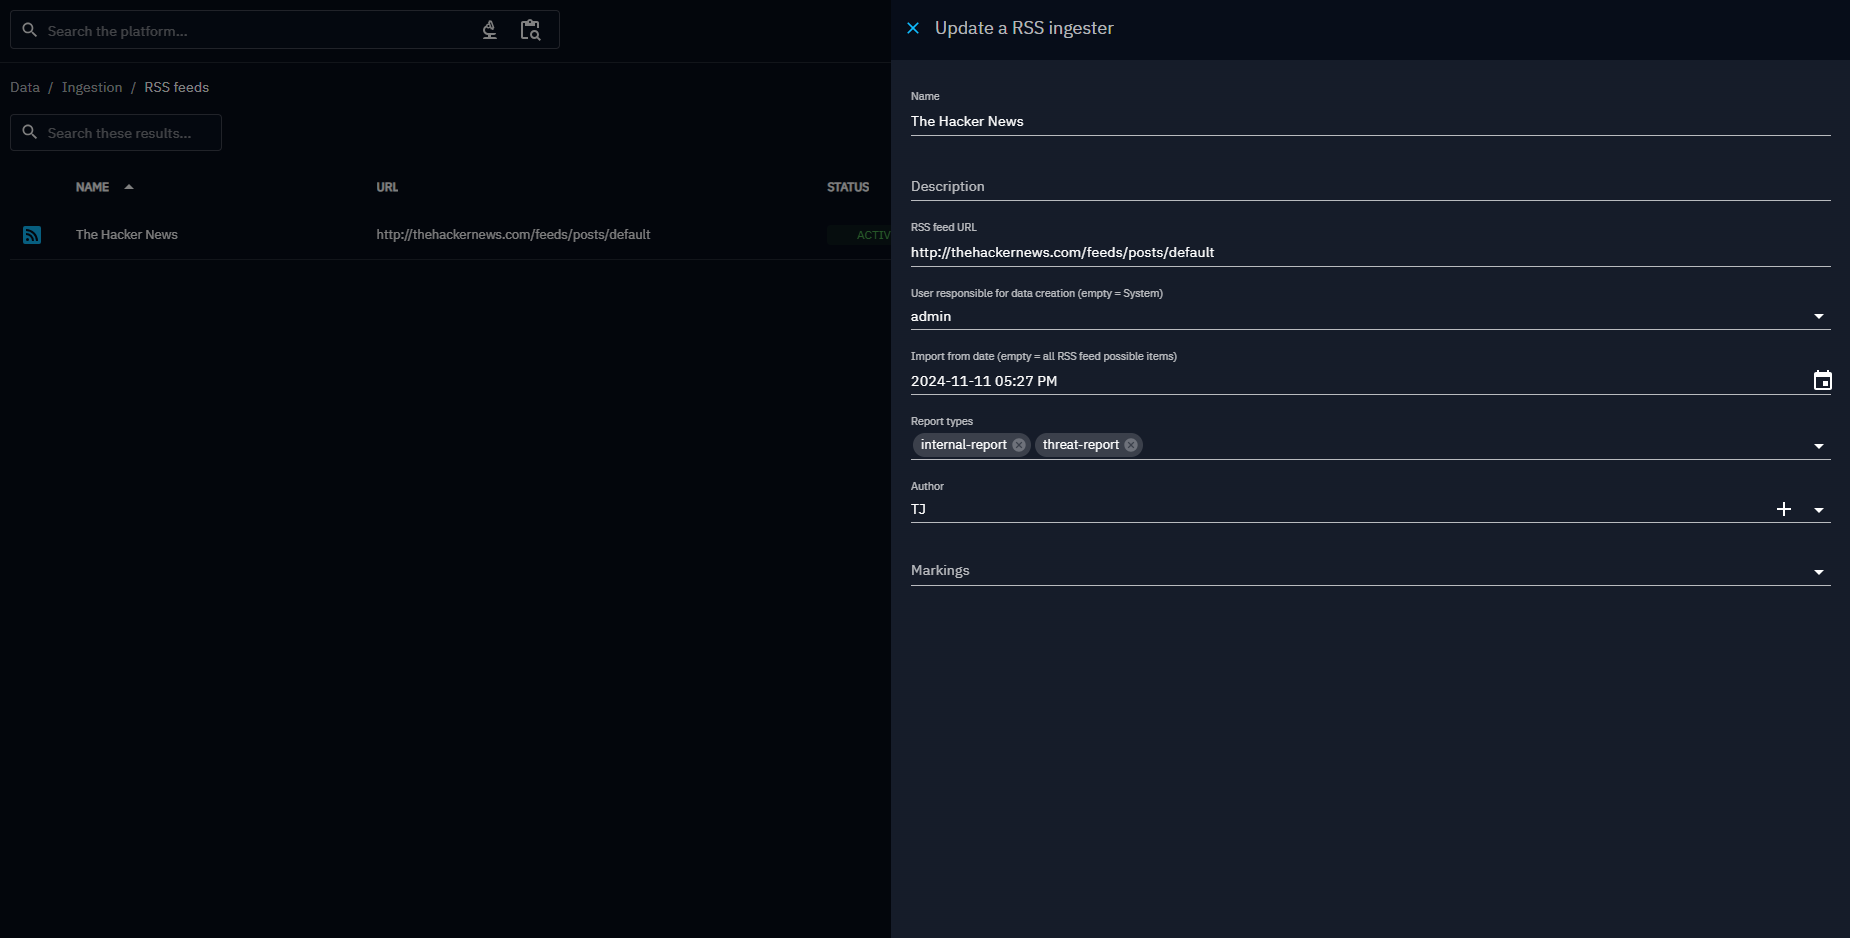Image resolution: width=1850 pixels, height=938 pixels.
Task: Navigate to Ingestion breadcrumb link
Action: (x=92, y=87)
